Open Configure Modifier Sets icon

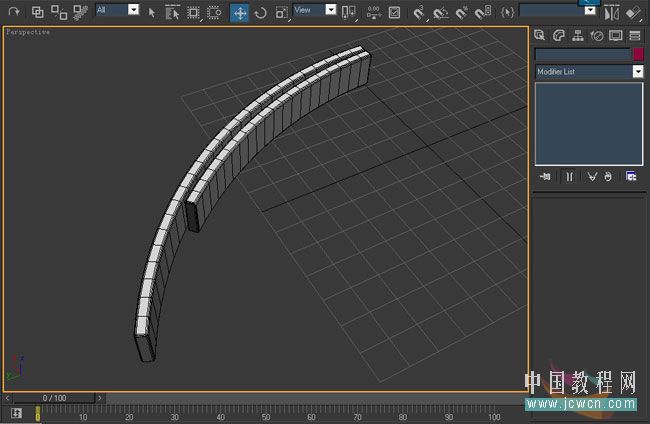point(631,177)
